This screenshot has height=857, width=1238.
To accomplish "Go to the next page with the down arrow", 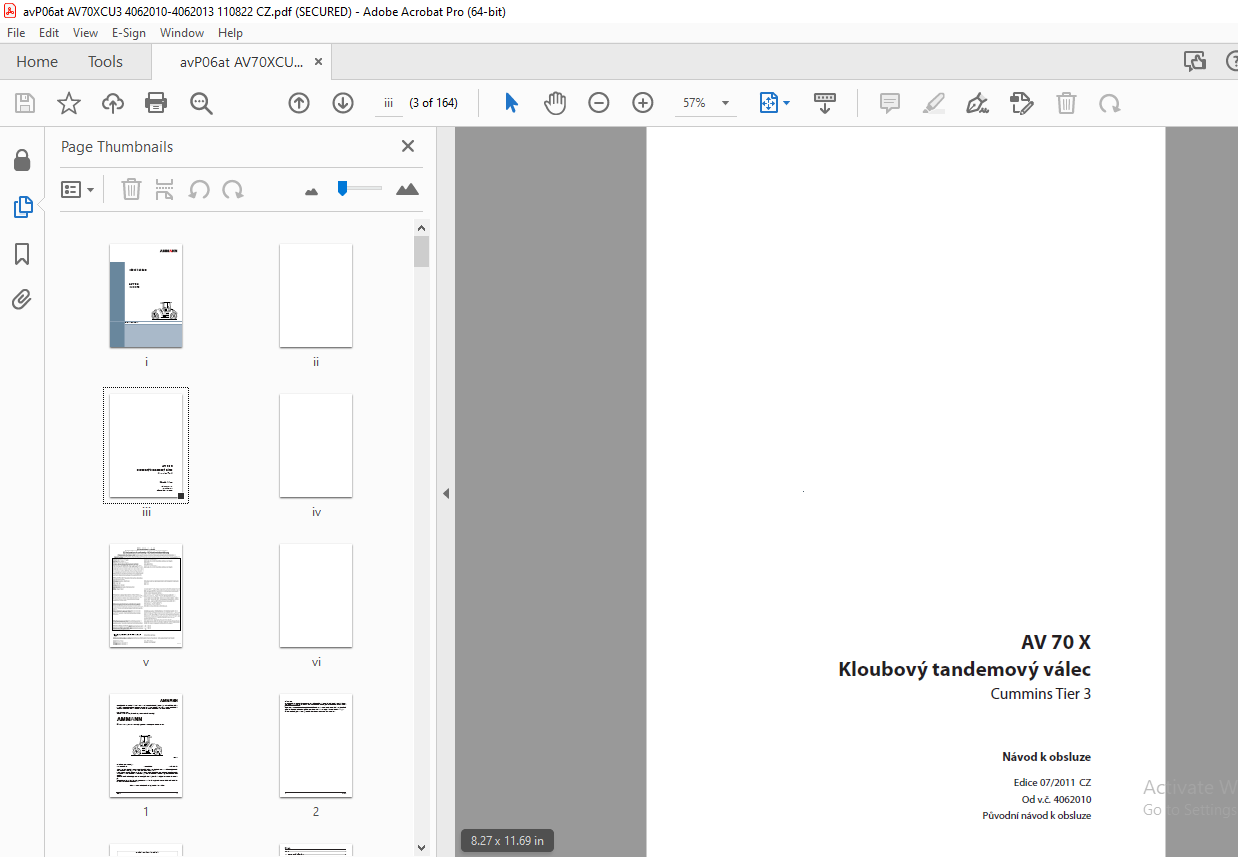I will pos(343,103).
